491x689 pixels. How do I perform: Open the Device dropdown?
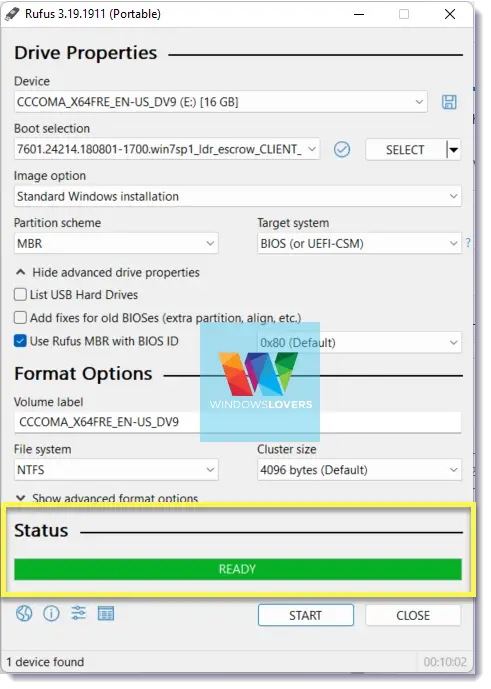(223, 103)
